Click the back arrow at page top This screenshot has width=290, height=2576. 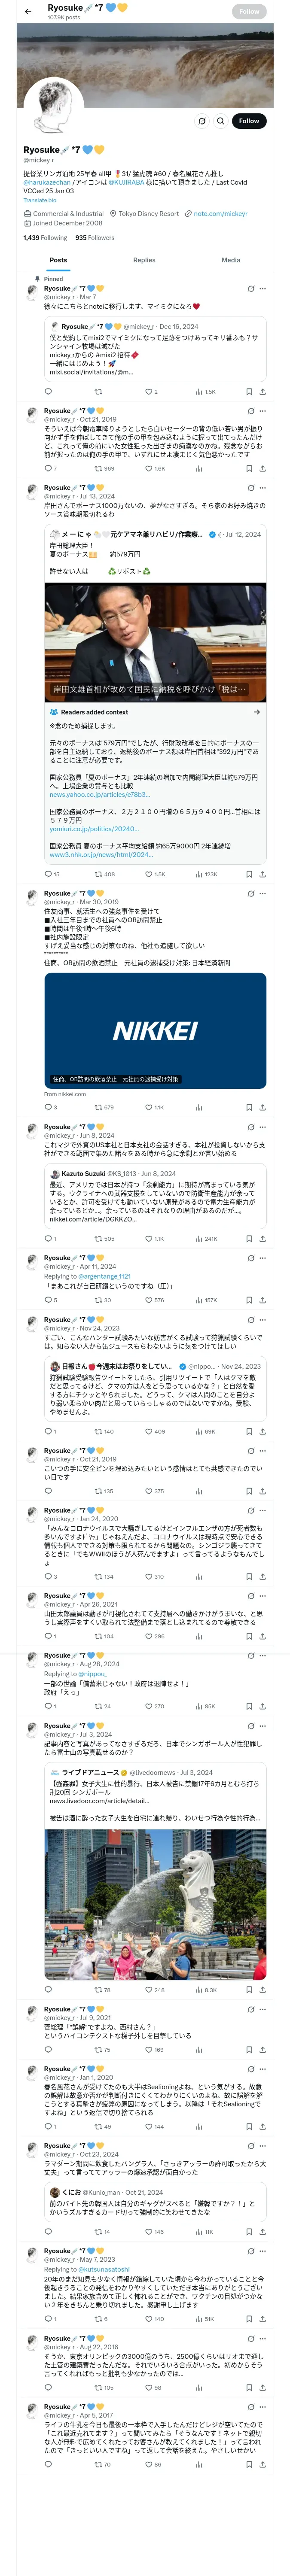coord(28,11)
